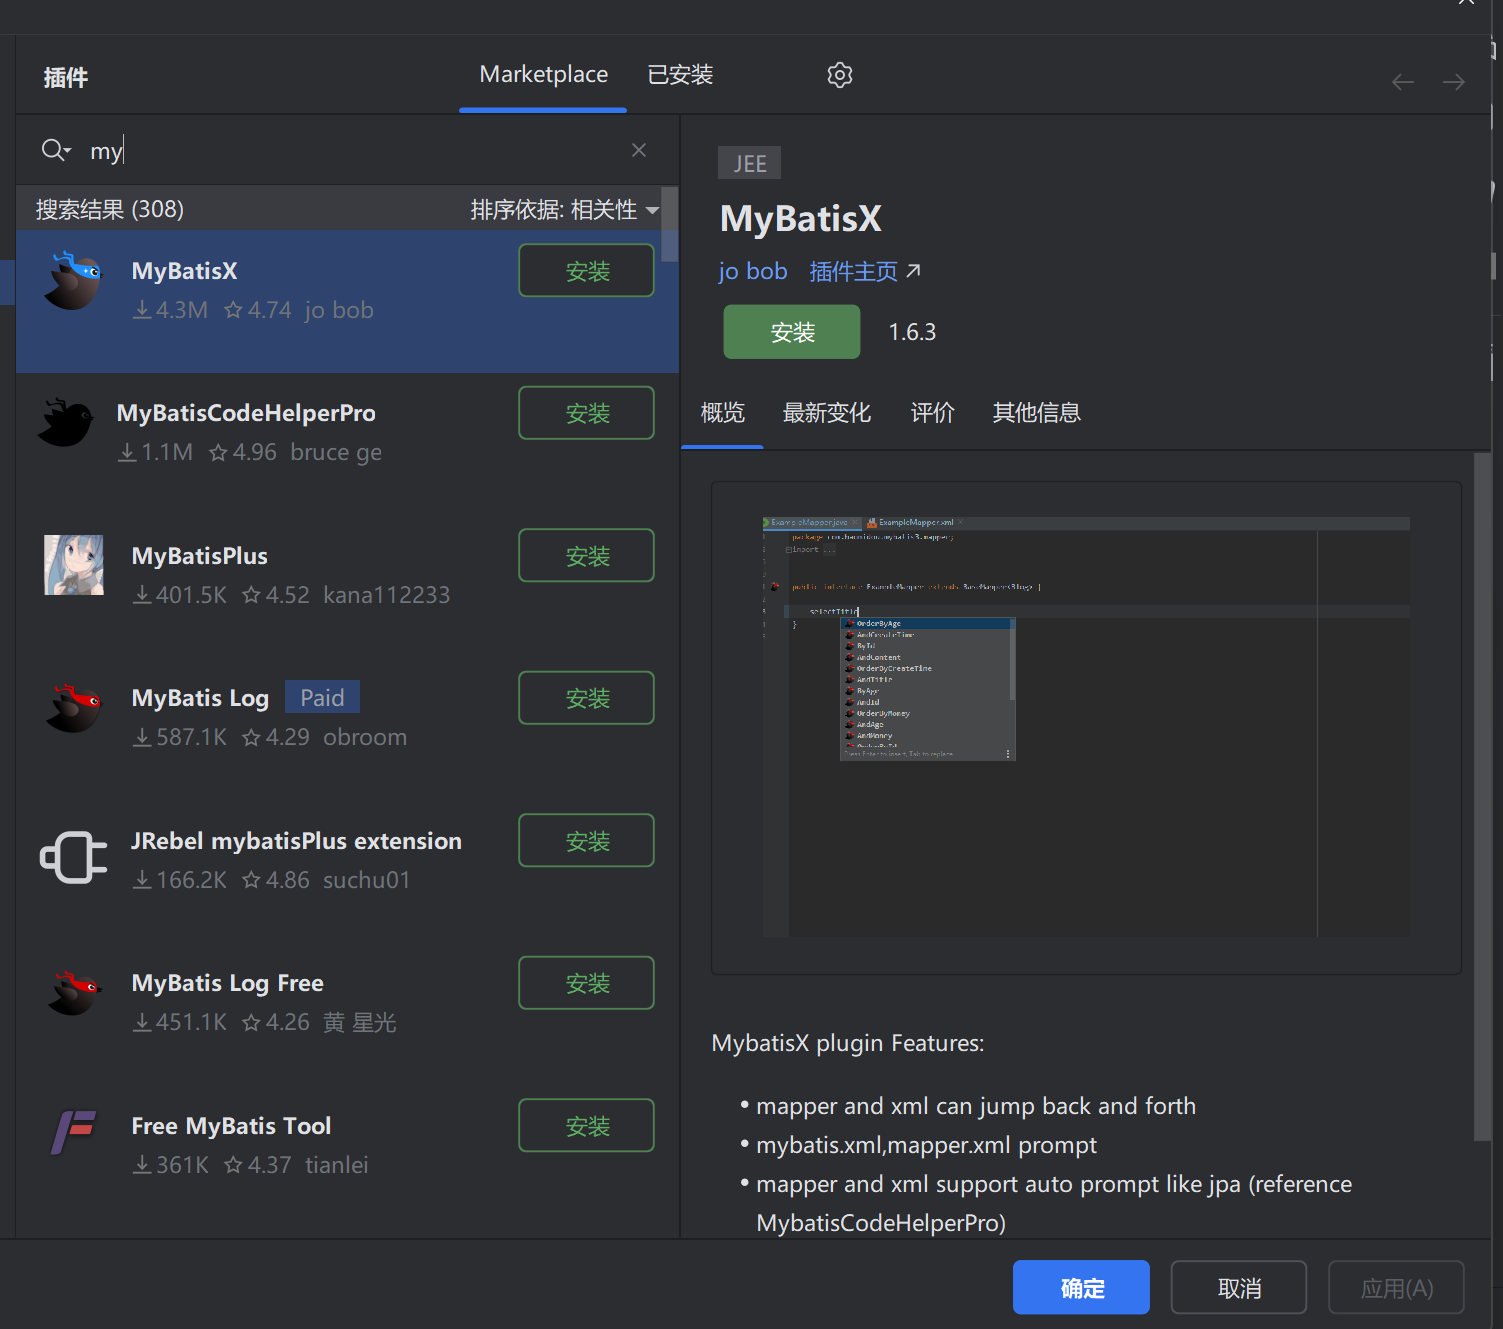The width and height of the screenshot is (1503, 1329).
Task: Click the obroom author name
Action: tap(365, 737)
